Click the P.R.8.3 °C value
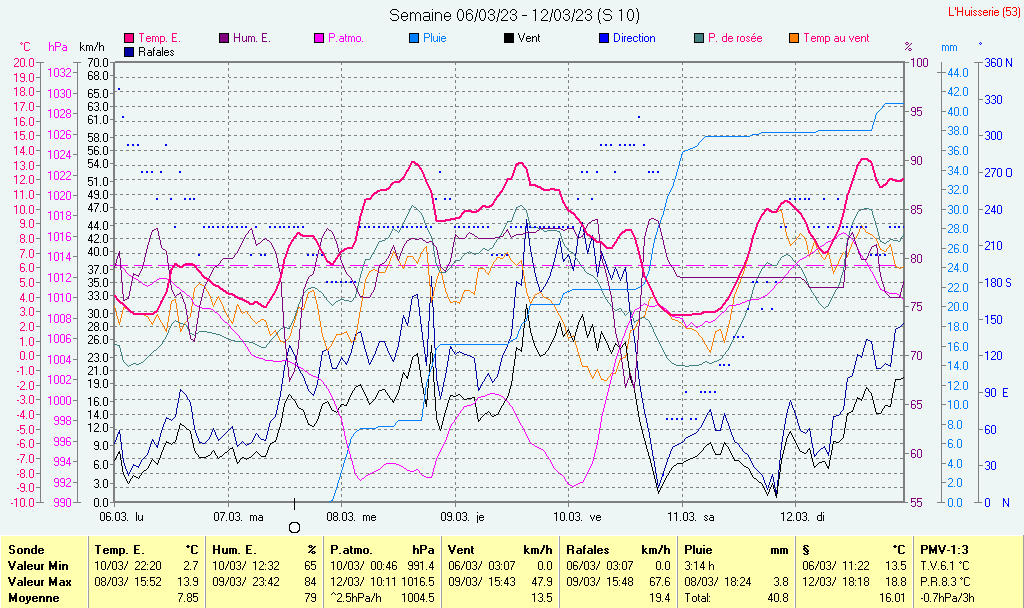Viewport: 1024px width, 608px height. (946, 581)
